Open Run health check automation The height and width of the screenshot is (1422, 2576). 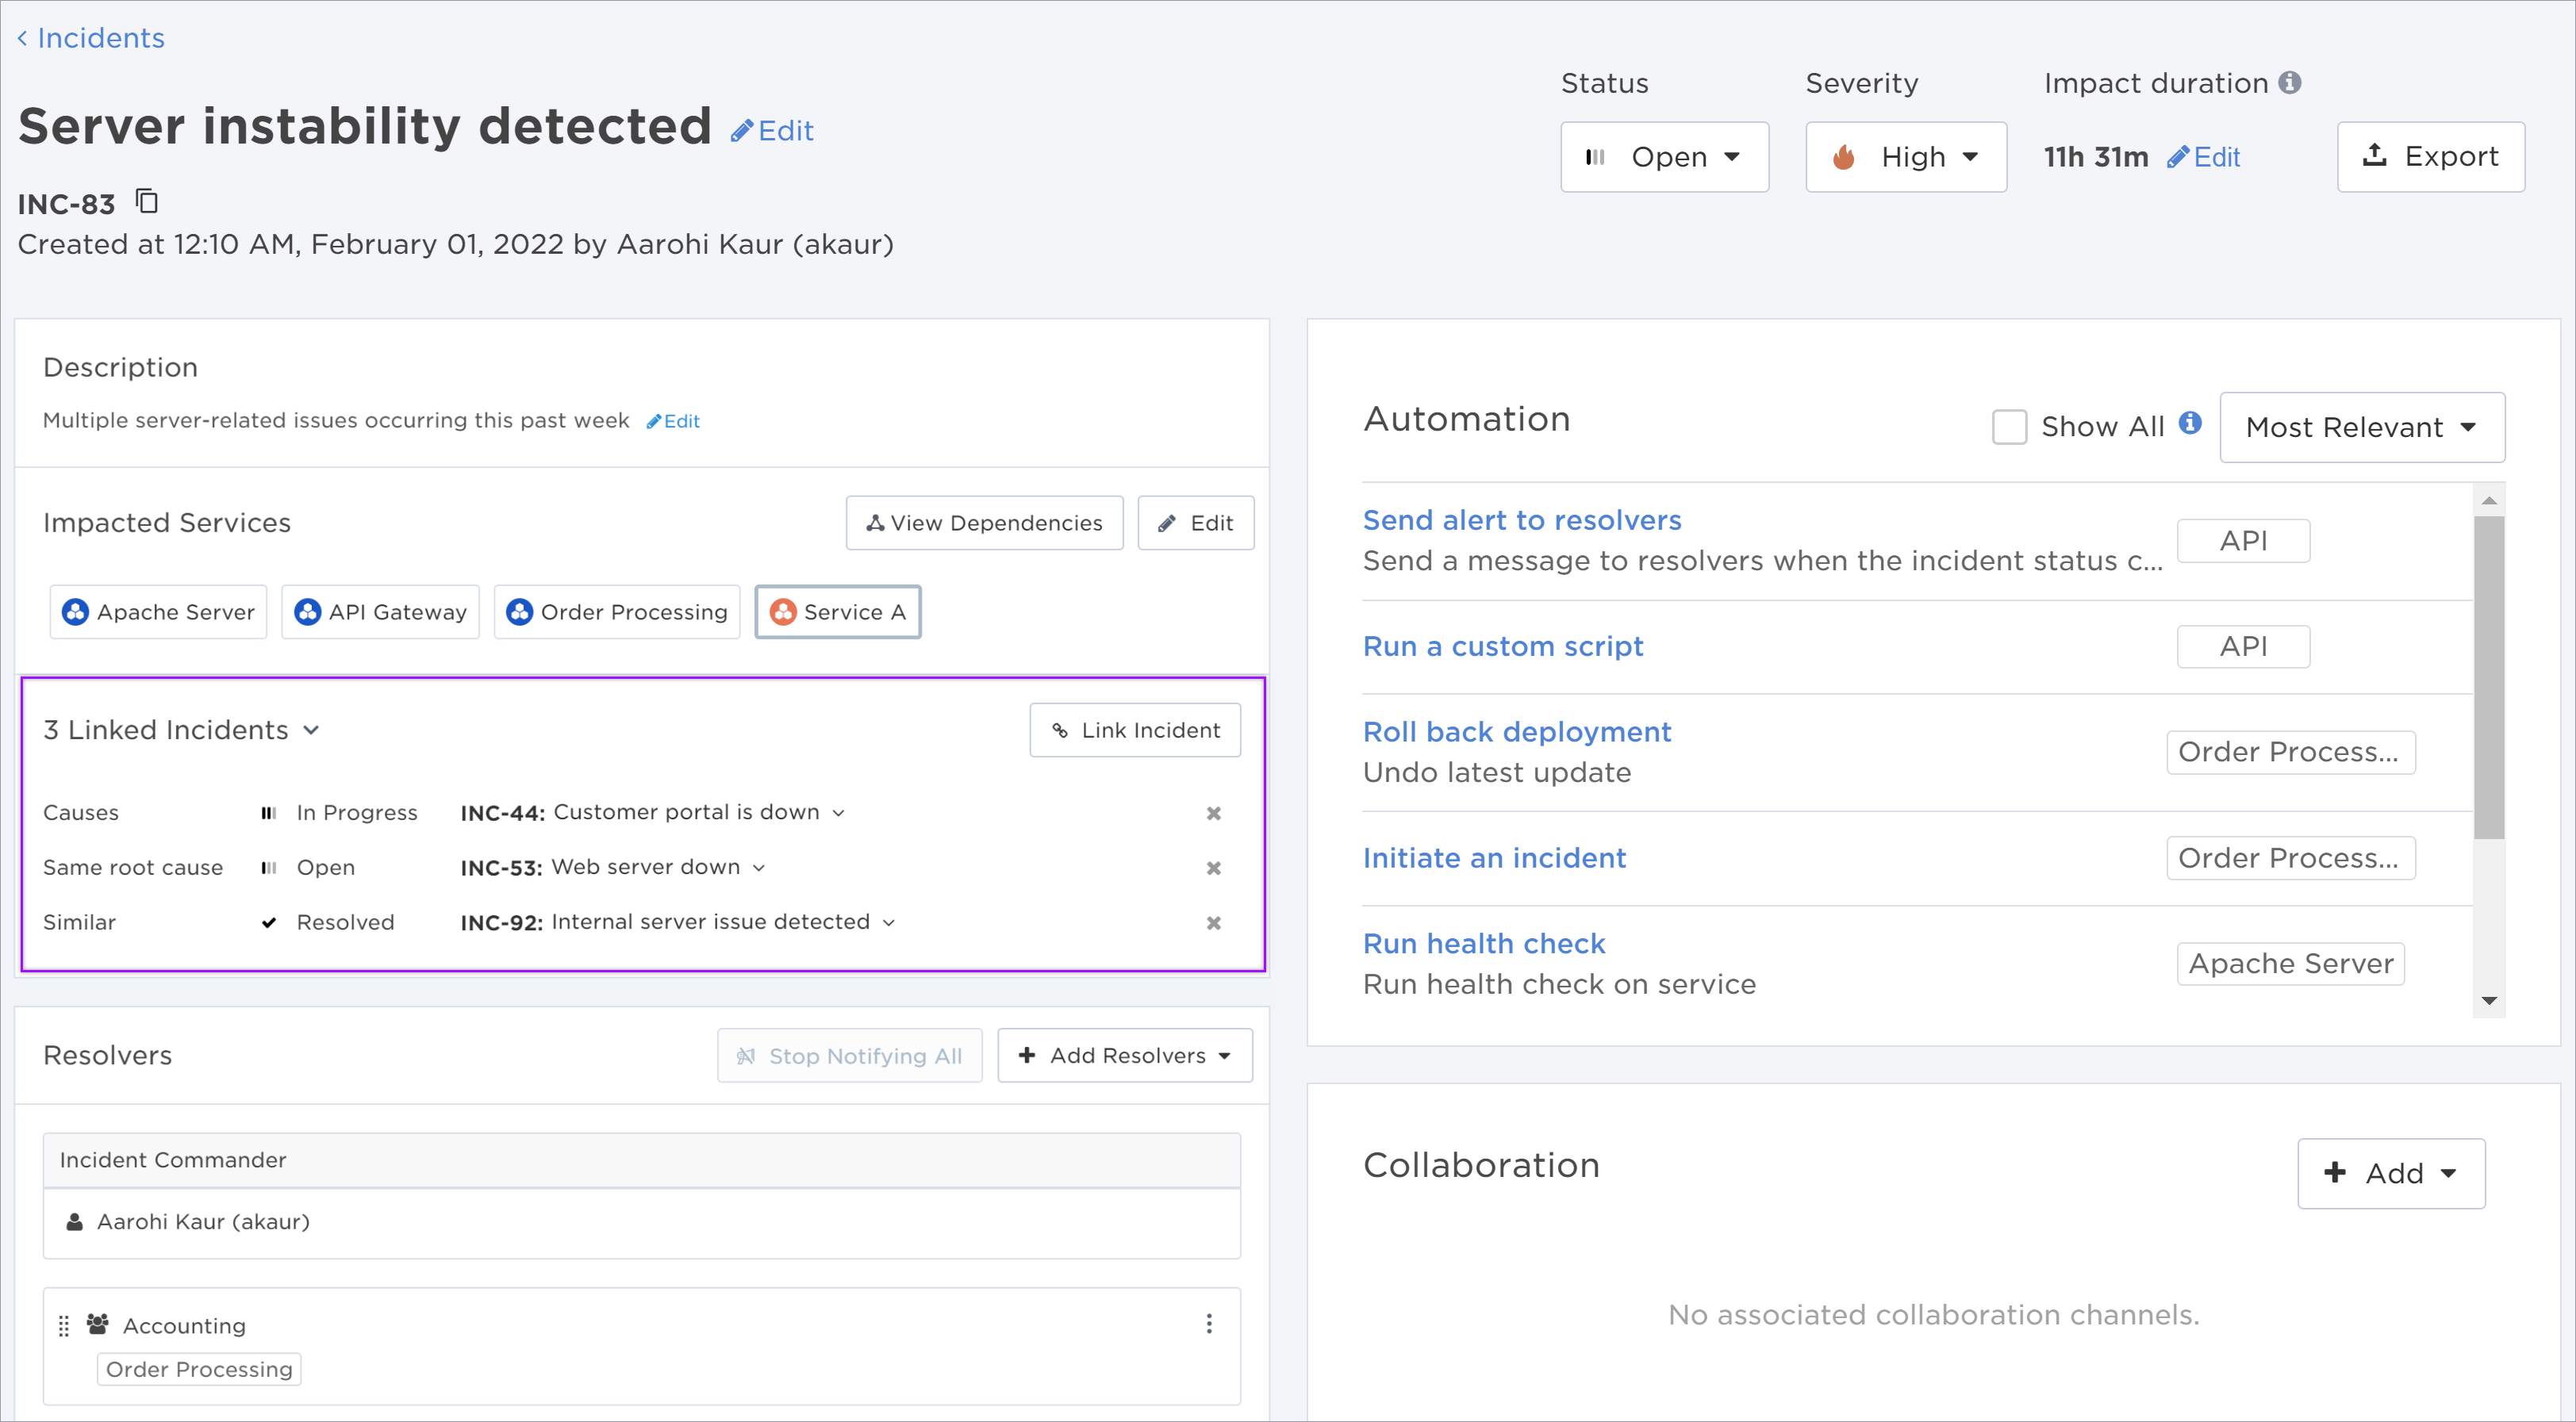(1483, 944)
